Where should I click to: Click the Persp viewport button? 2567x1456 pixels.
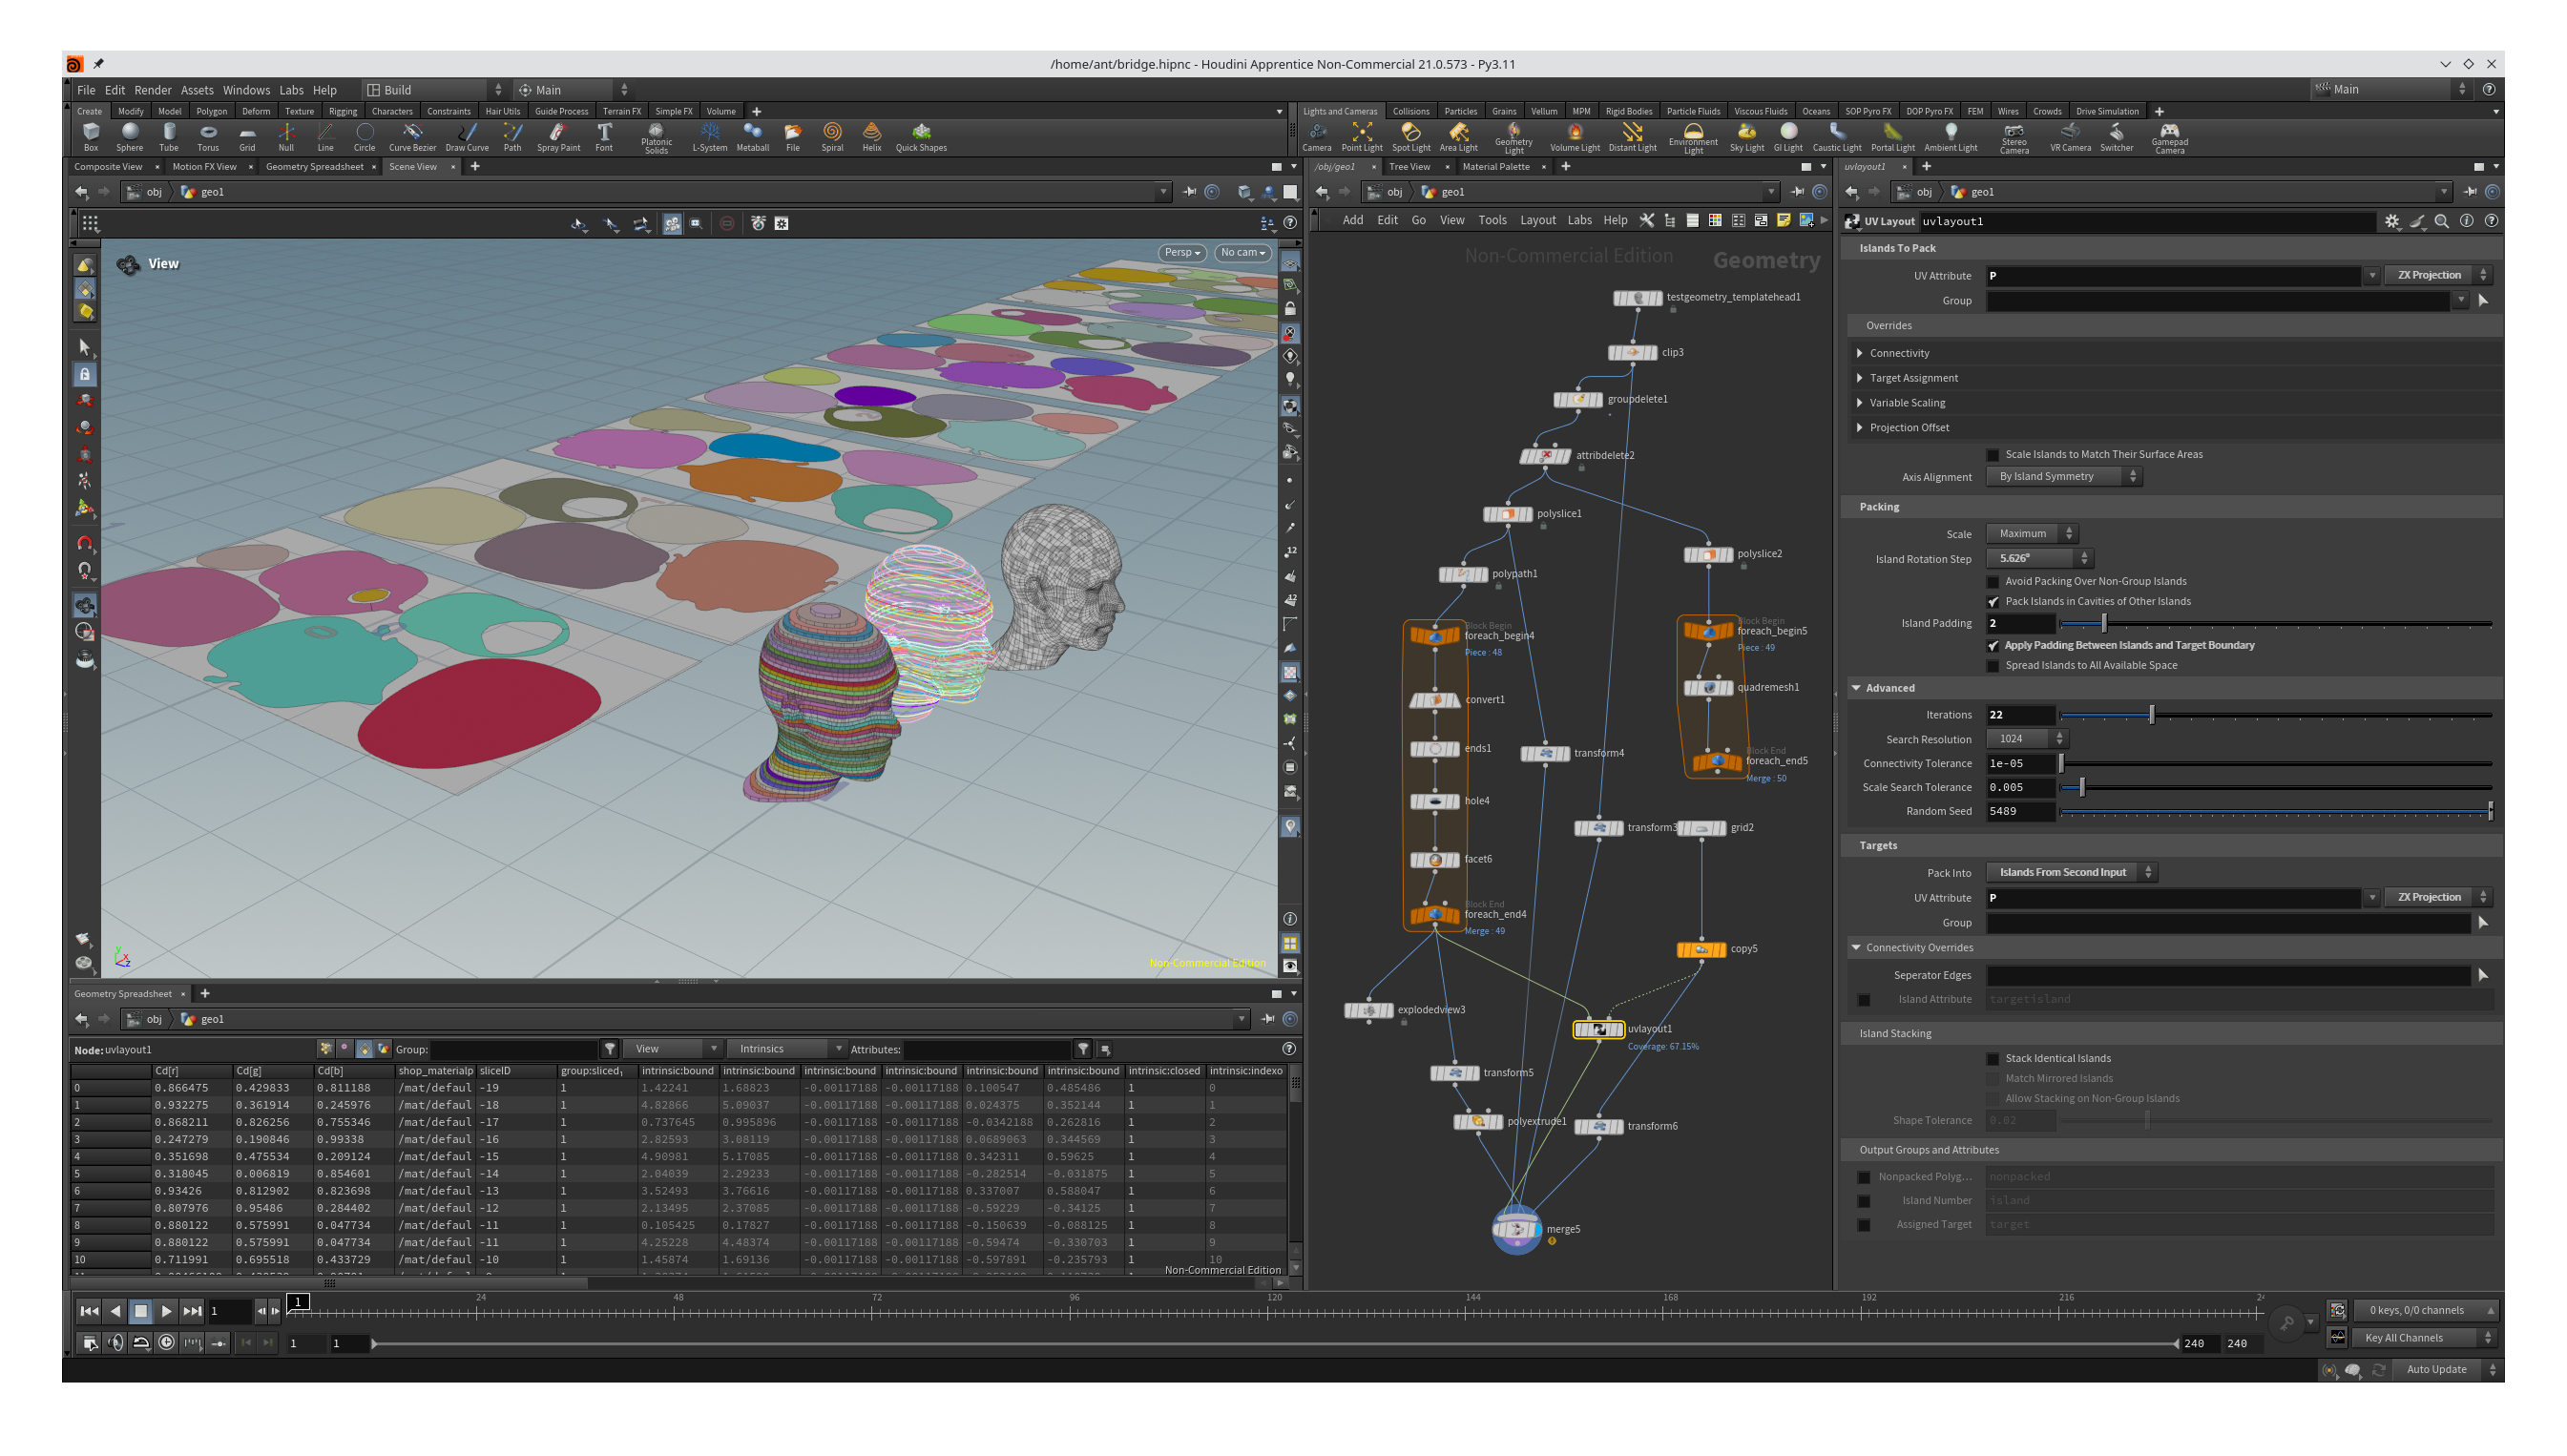click(1181, 253)
